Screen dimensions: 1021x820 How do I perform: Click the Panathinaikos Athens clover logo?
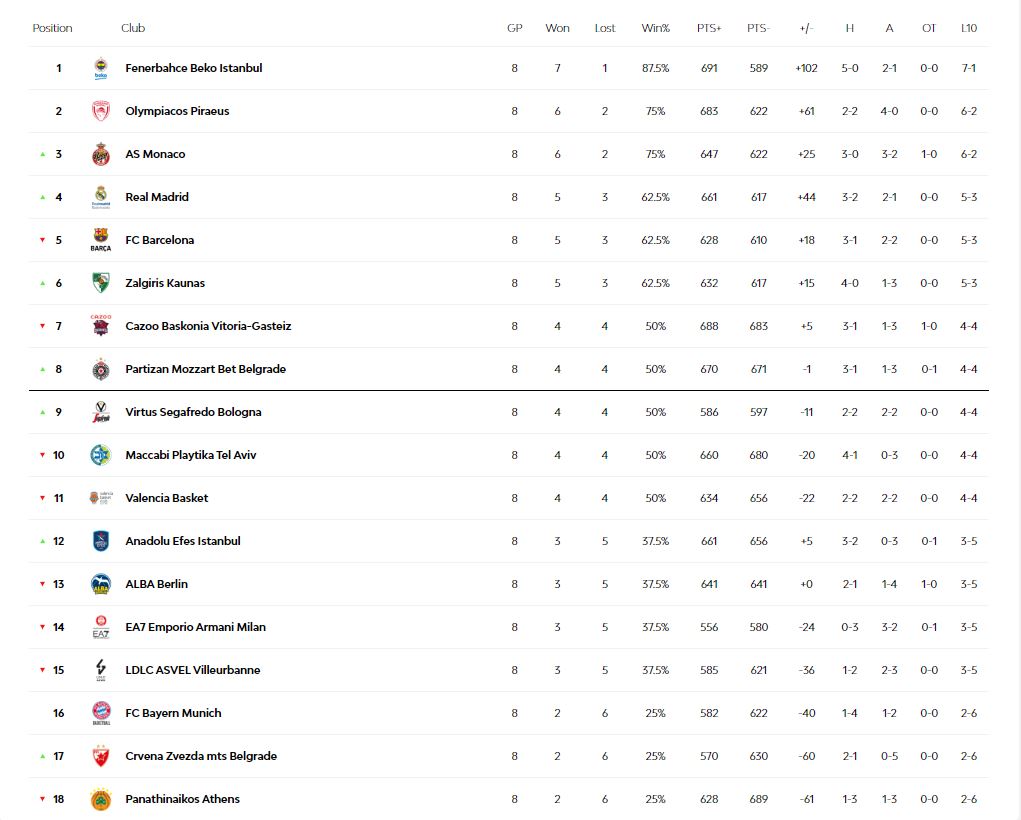[101, 799]
